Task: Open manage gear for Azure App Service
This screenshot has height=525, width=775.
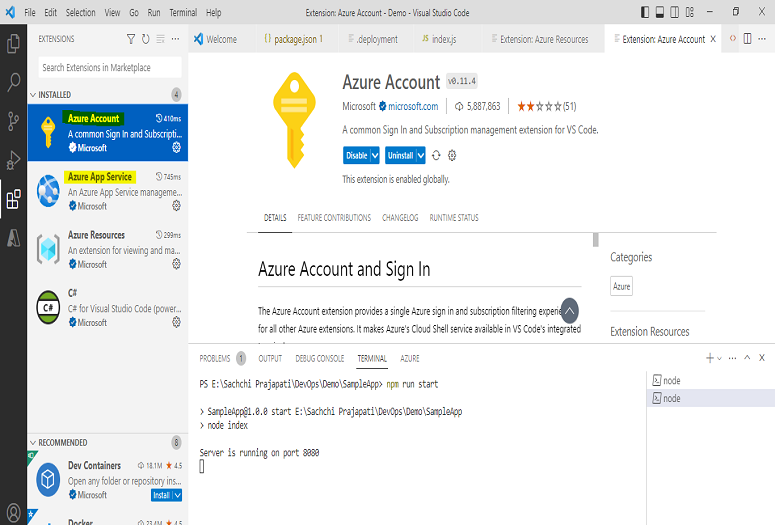Action: pos(176,206)
